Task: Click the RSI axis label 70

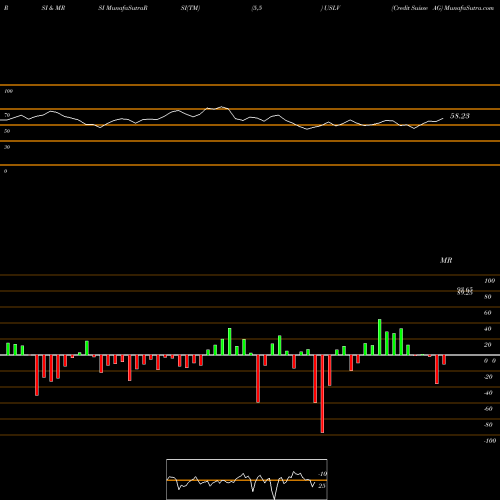Action: tap(7, 115)
